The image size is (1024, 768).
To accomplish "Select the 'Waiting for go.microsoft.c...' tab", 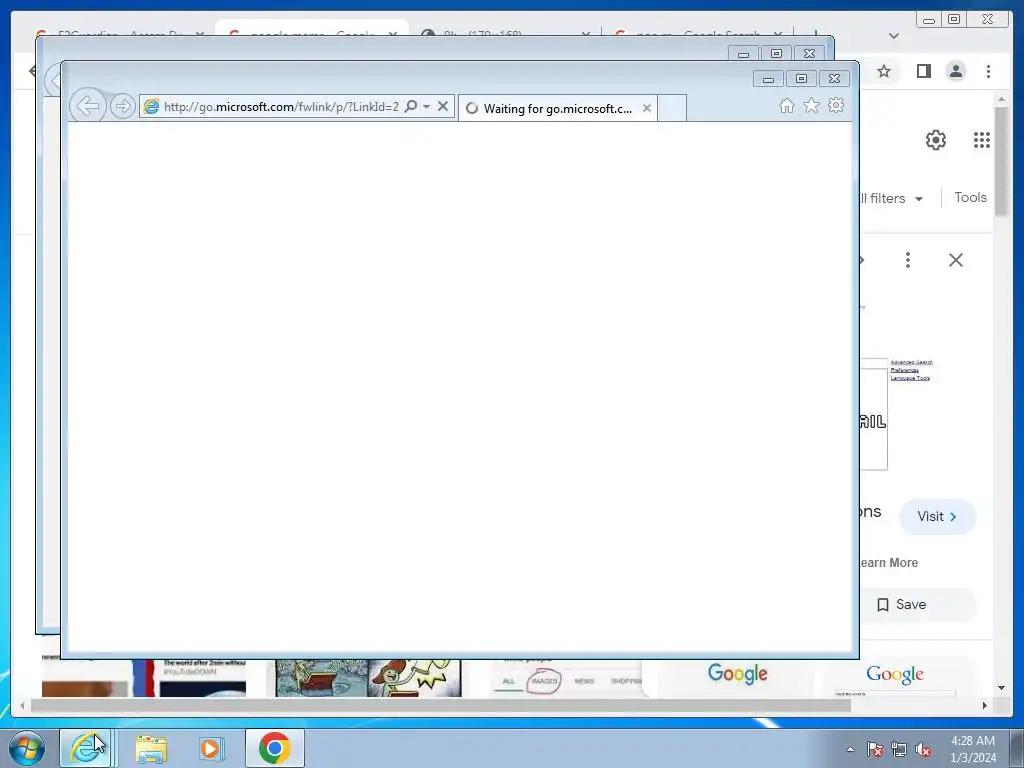I will point(558,108).
